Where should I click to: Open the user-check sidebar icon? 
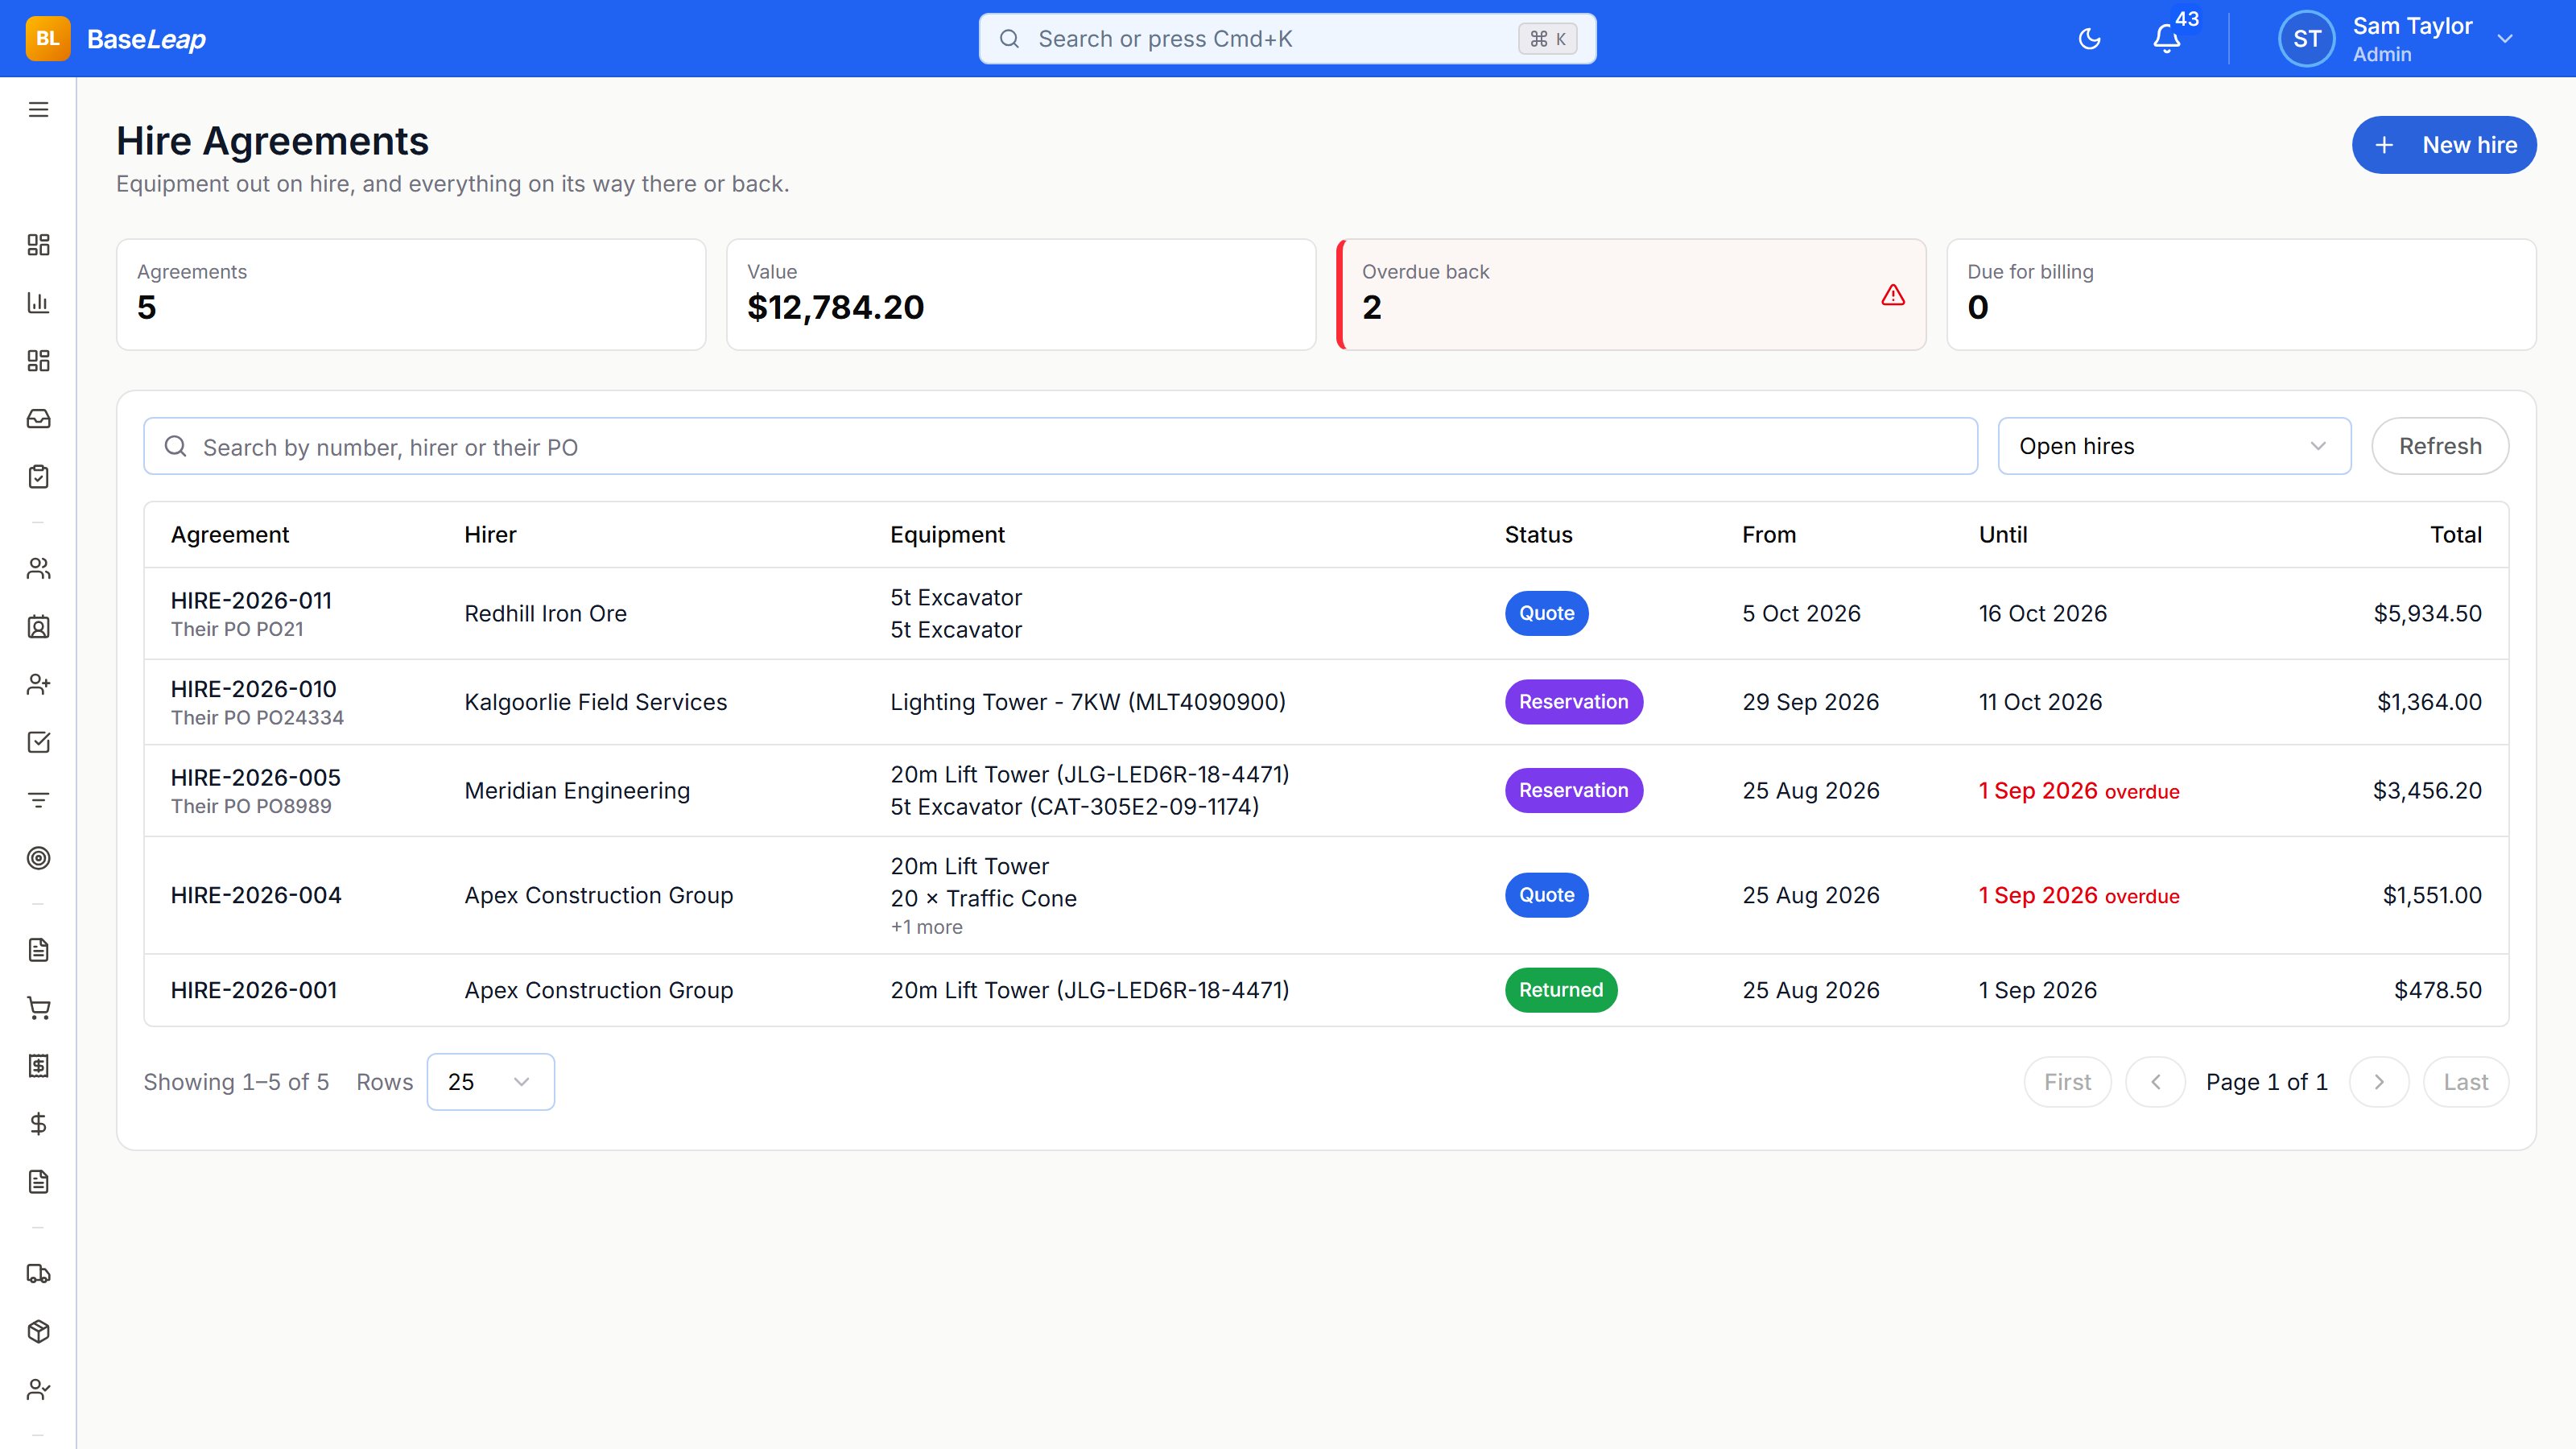click(38, 1390)
